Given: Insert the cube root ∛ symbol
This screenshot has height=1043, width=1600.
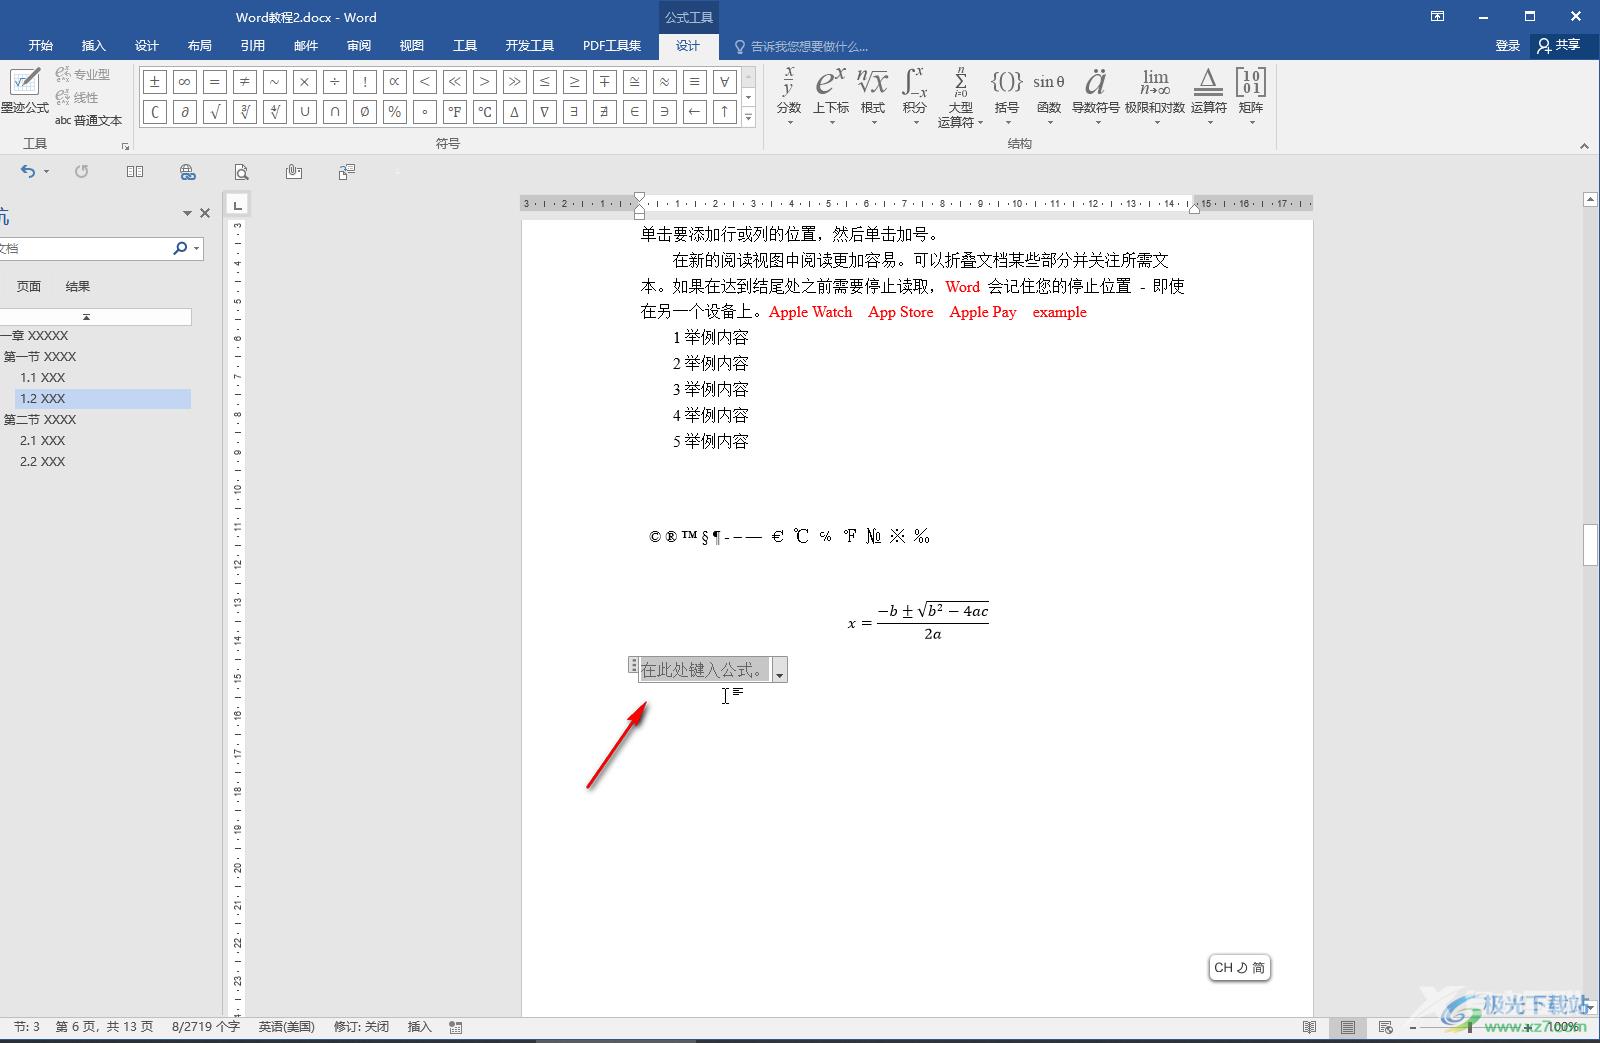Looking at the screenshot, I should tap(244, 112).
